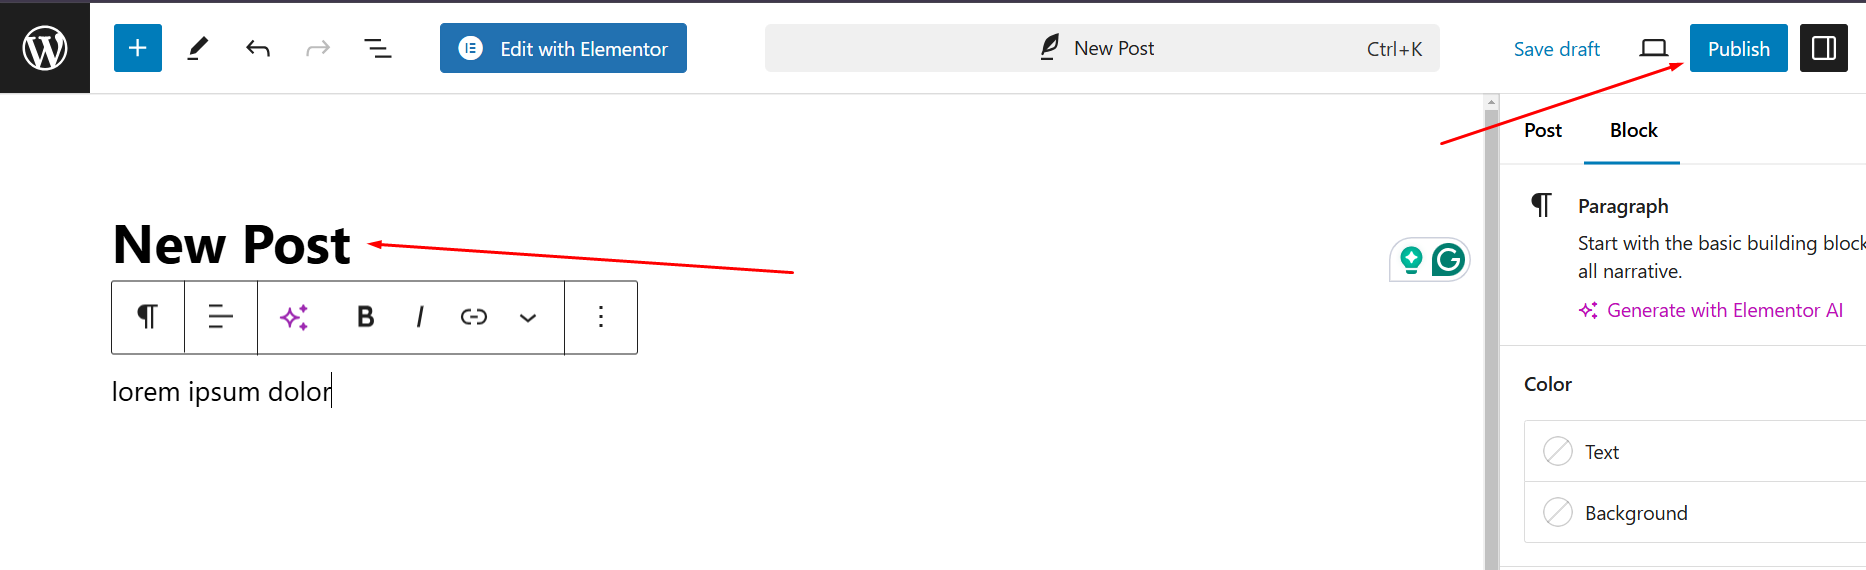
Task: Insert a link with the link icon
Action: point(474,317)
